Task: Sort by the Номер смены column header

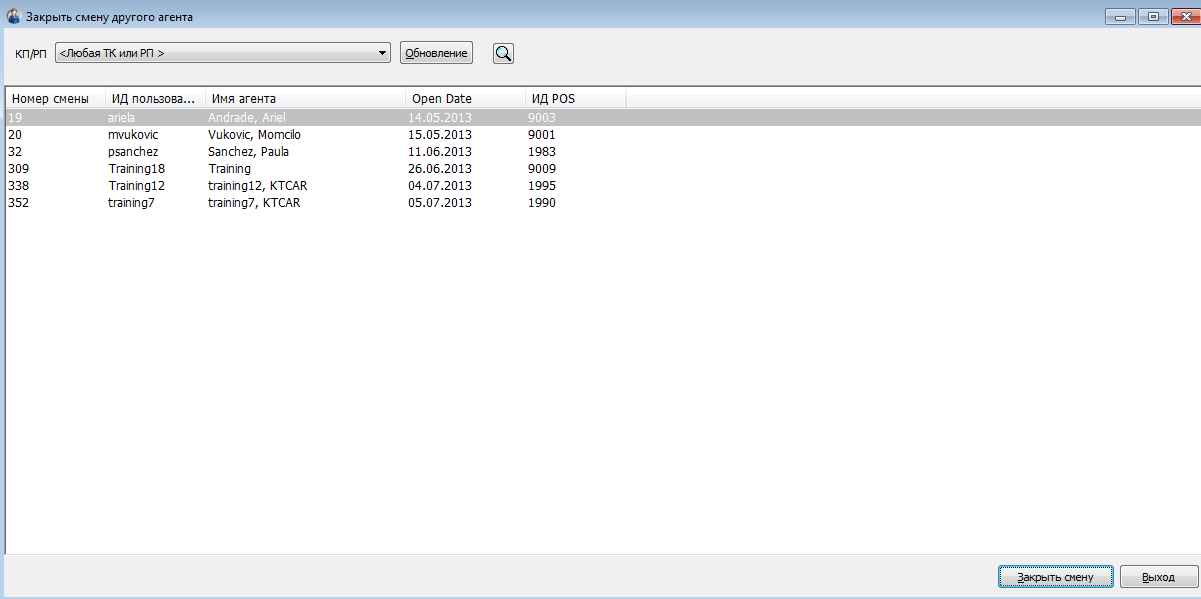Action: [x=56, y=98]
